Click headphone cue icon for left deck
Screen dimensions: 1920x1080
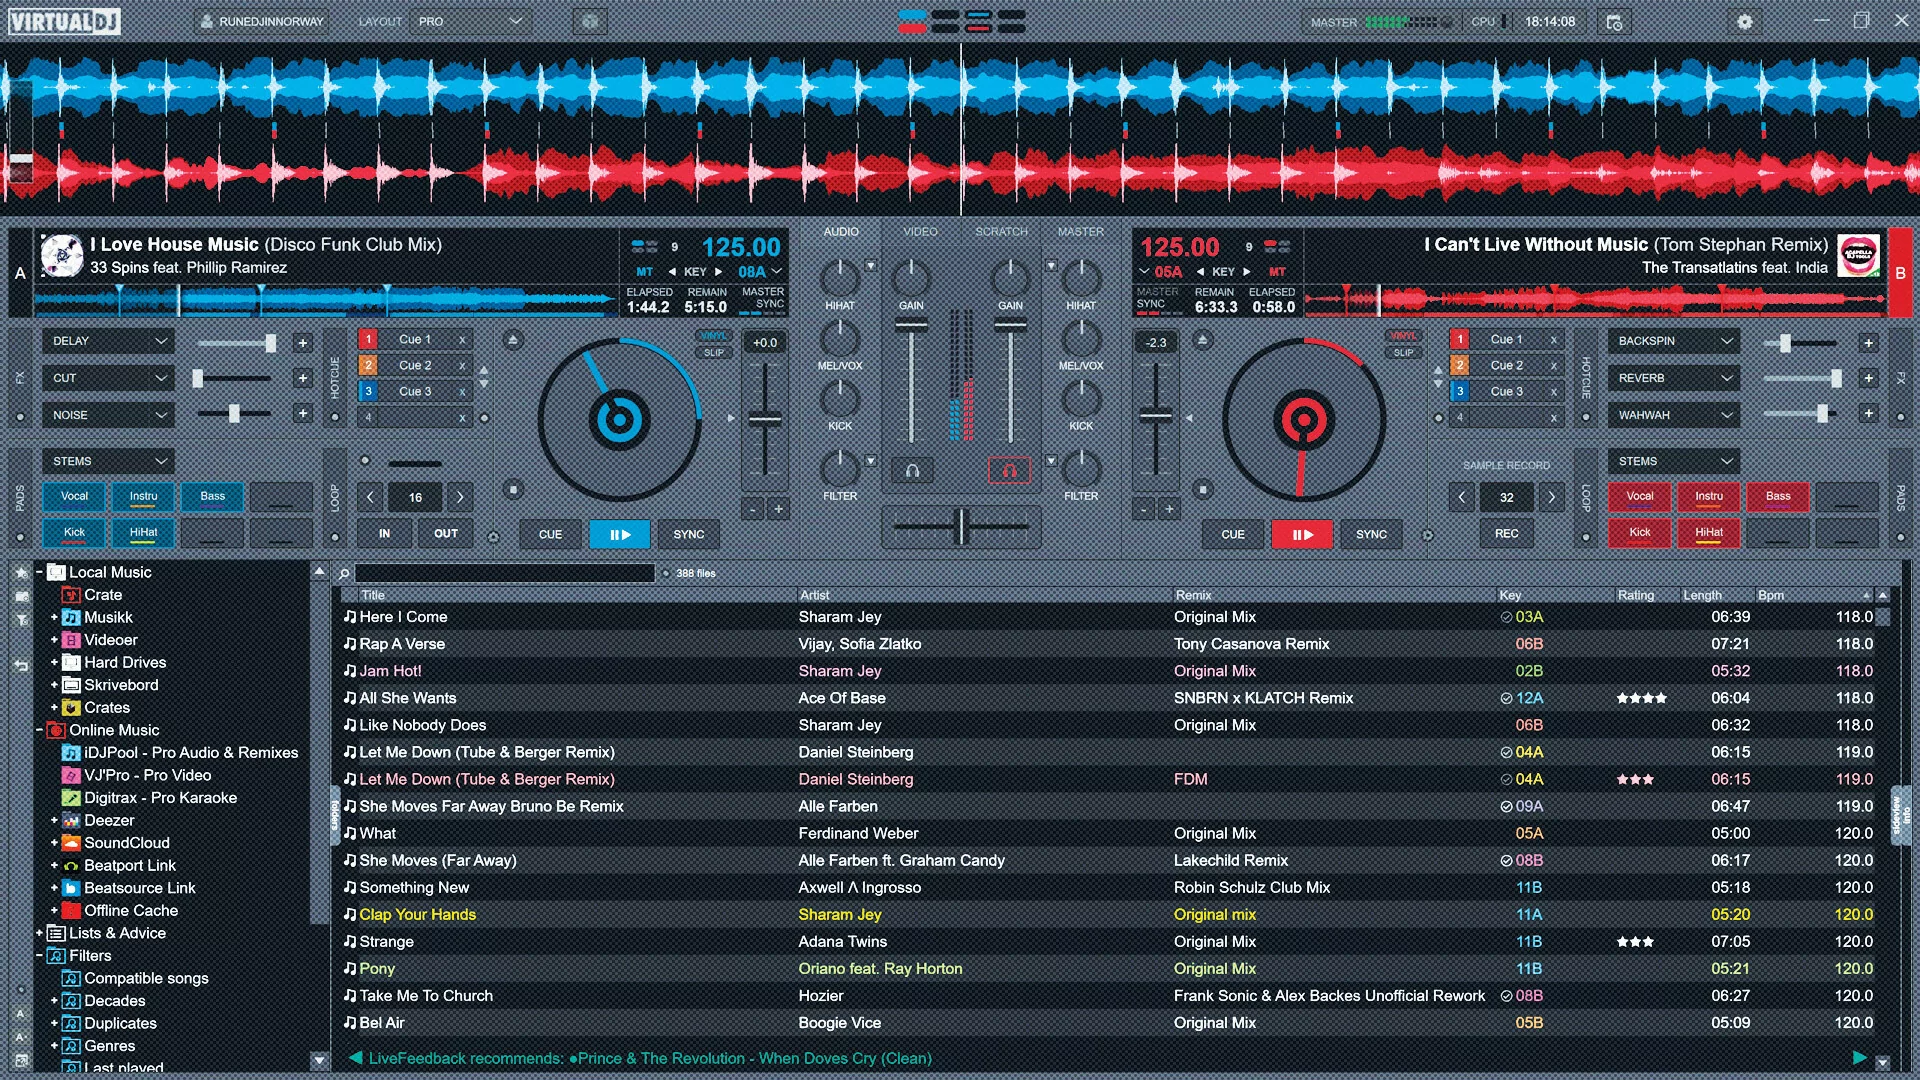point(912,470)
